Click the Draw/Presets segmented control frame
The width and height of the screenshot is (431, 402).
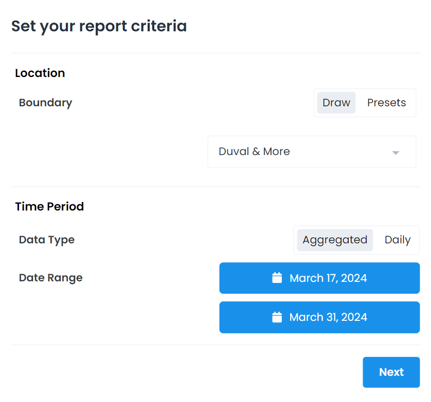[365, 103]
